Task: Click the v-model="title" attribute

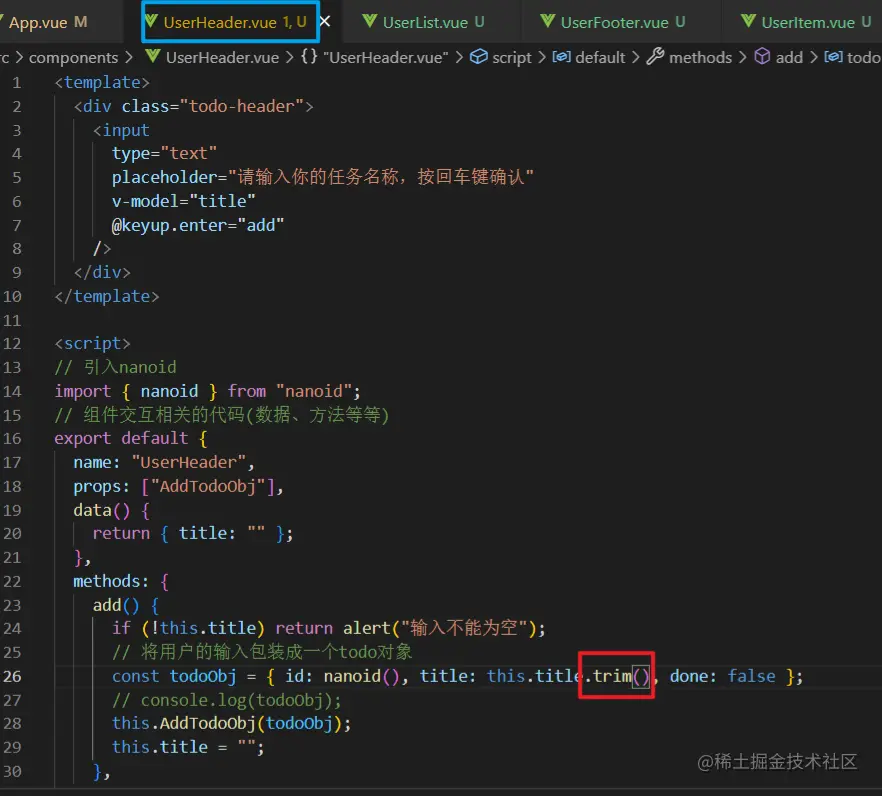Action: 183,201
